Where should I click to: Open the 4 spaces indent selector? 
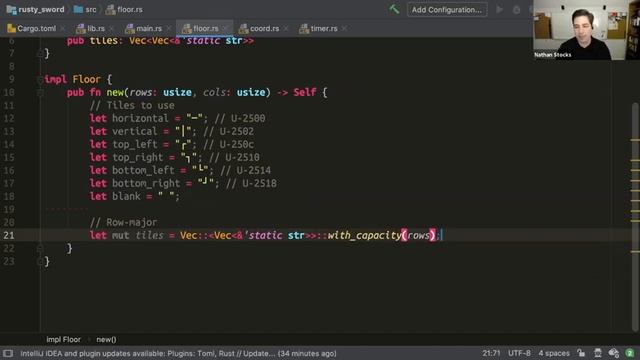pos(554,353)
